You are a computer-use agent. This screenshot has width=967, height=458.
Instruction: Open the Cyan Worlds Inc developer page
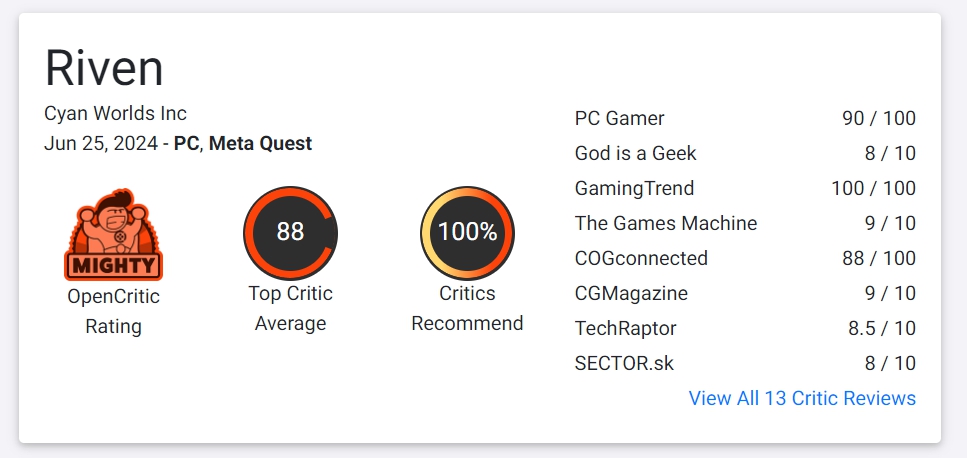(115, 113)
